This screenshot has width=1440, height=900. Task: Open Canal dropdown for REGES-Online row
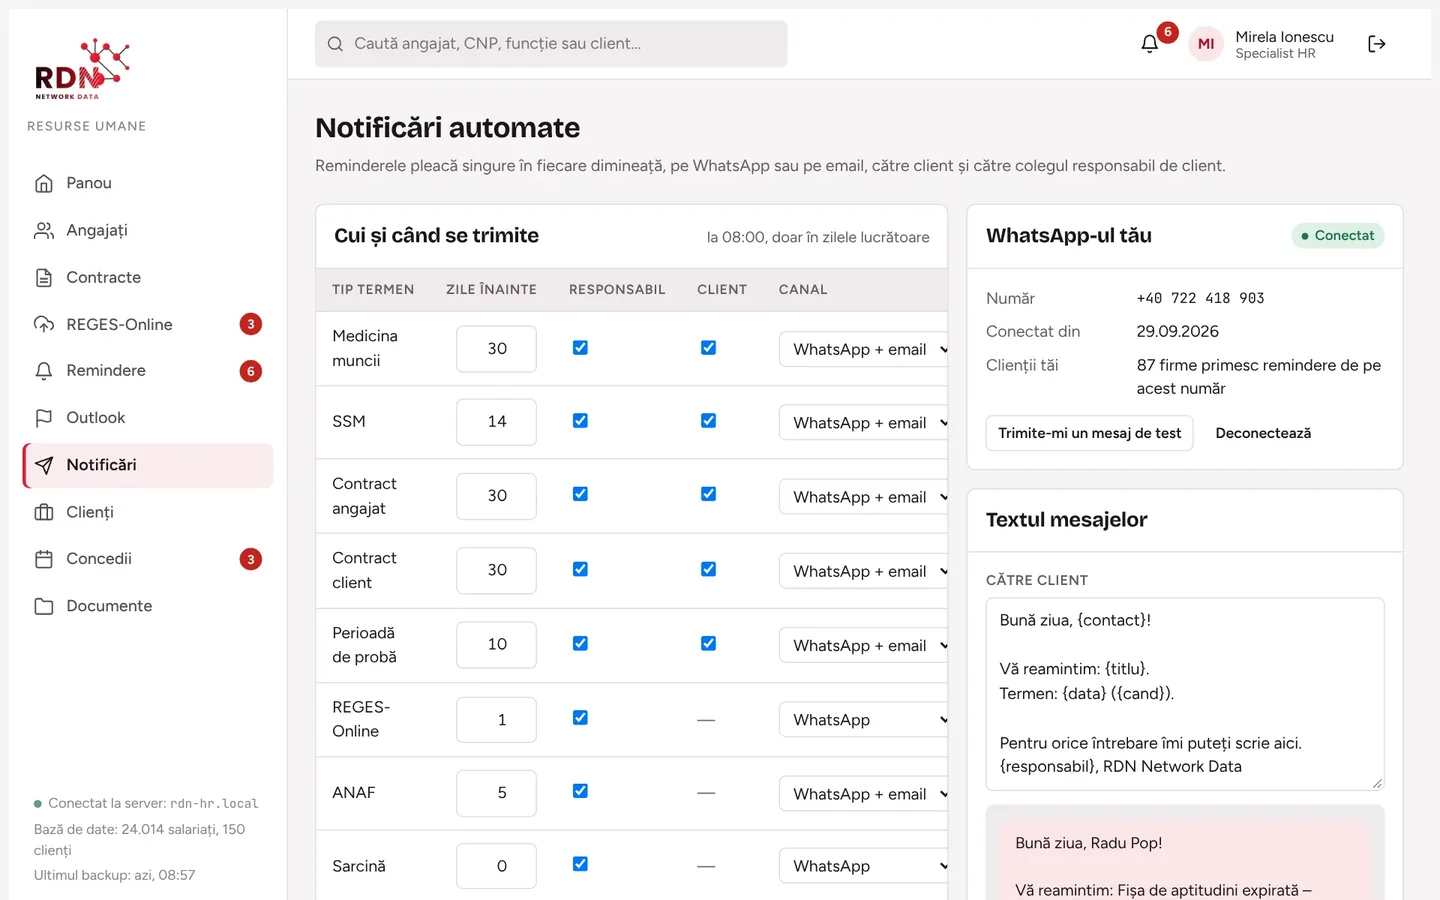[x=864, y=720]
